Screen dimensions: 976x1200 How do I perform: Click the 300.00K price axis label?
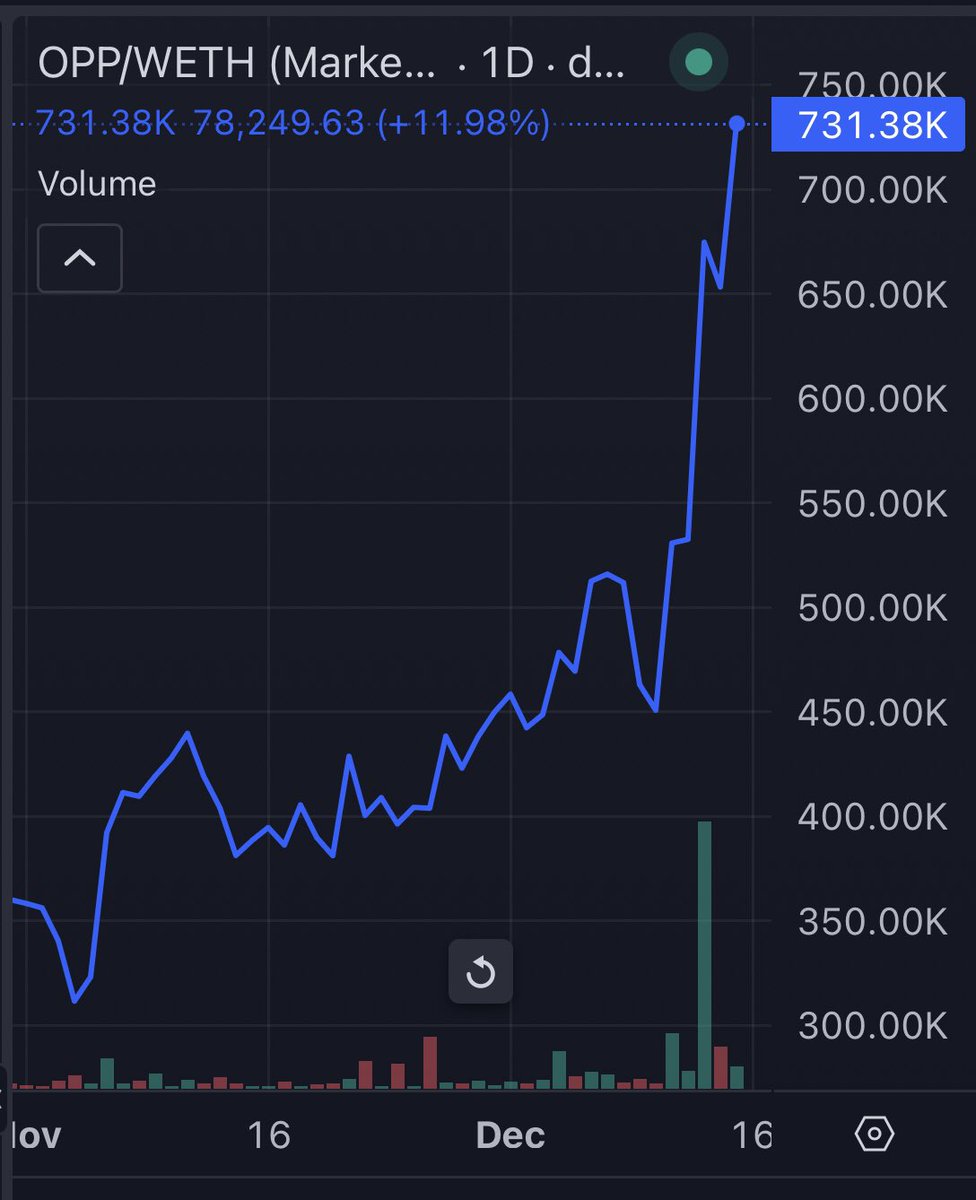tap(872, 1025)
